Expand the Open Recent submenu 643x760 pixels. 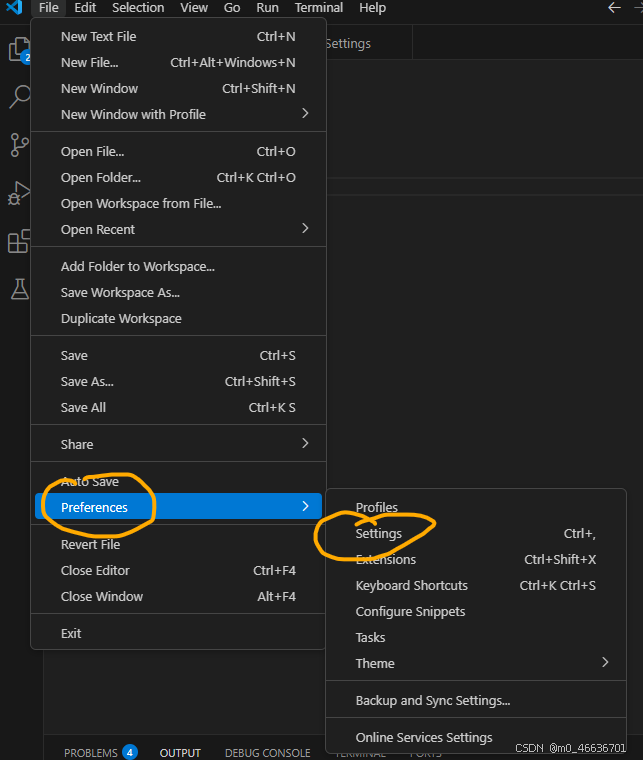178,229
